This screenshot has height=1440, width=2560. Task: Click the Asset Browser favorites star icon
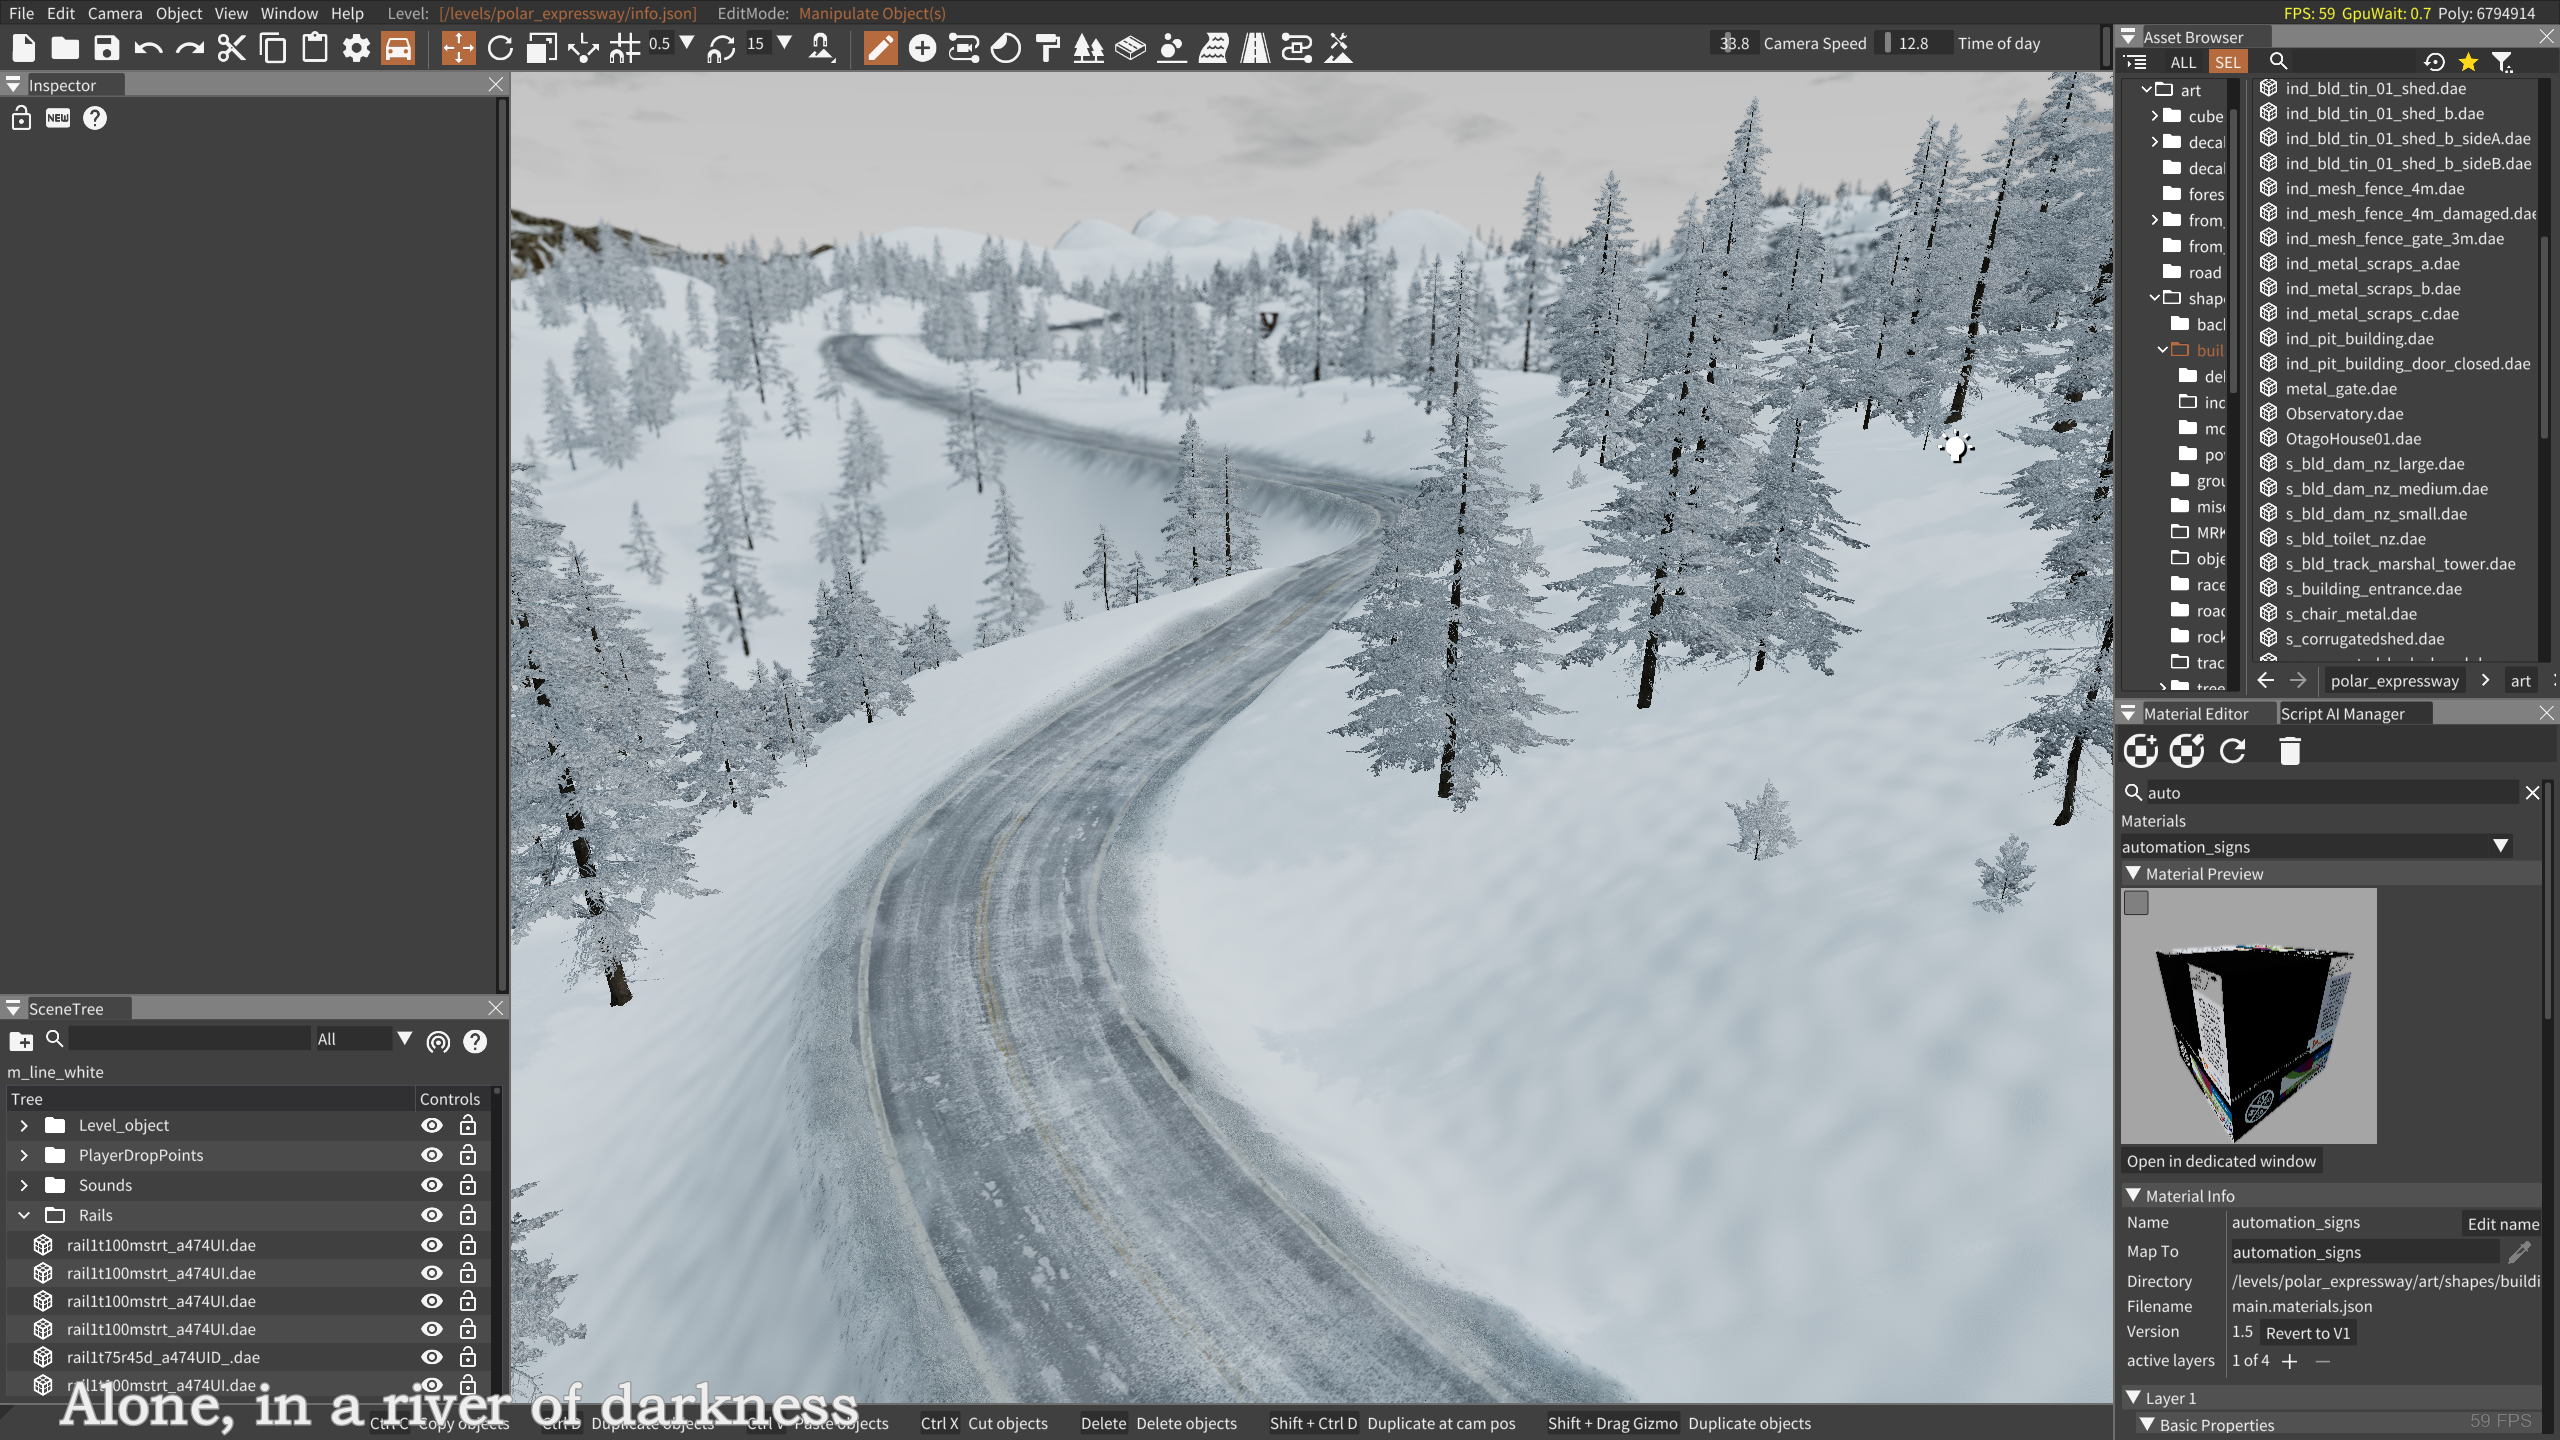[2468, 62]
